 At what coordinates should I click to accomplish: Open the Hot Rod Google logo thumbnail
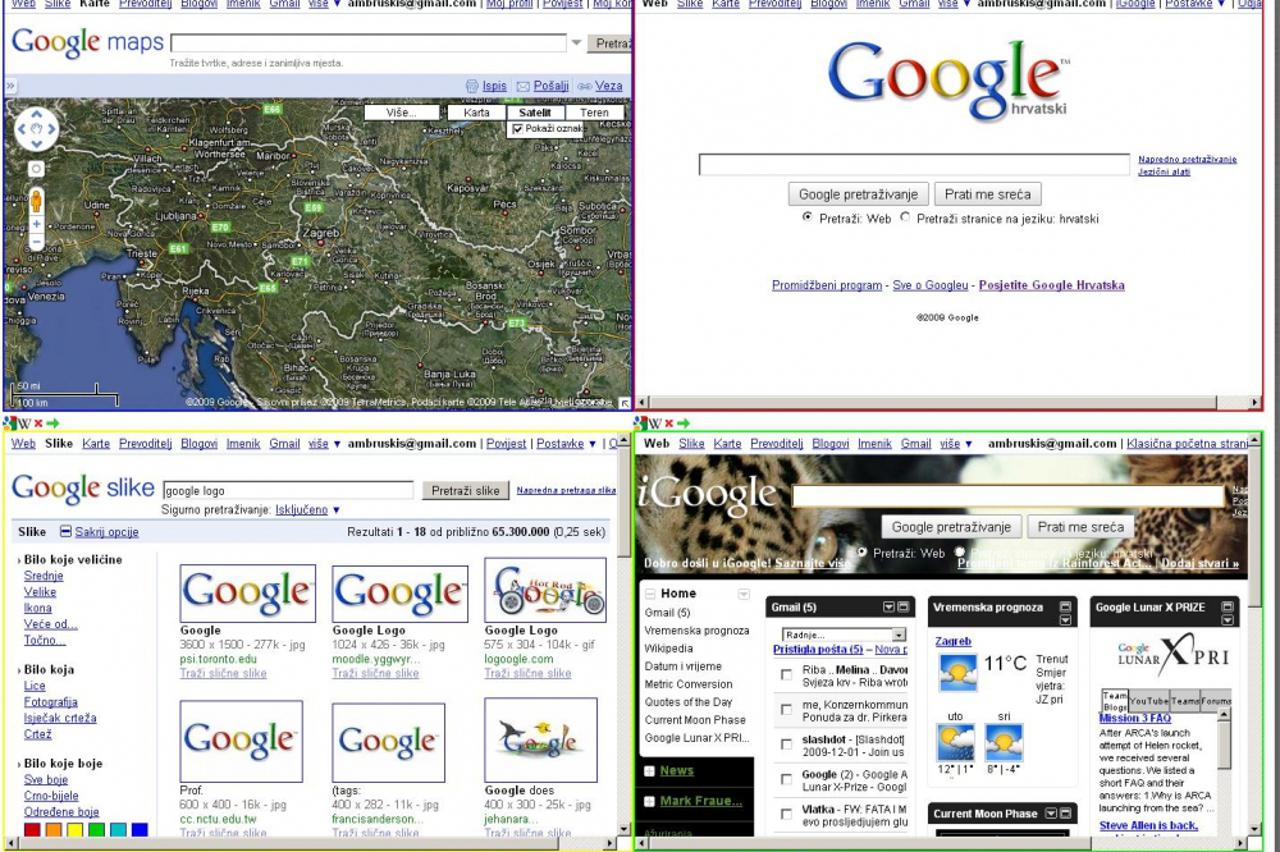click(545, 590)
